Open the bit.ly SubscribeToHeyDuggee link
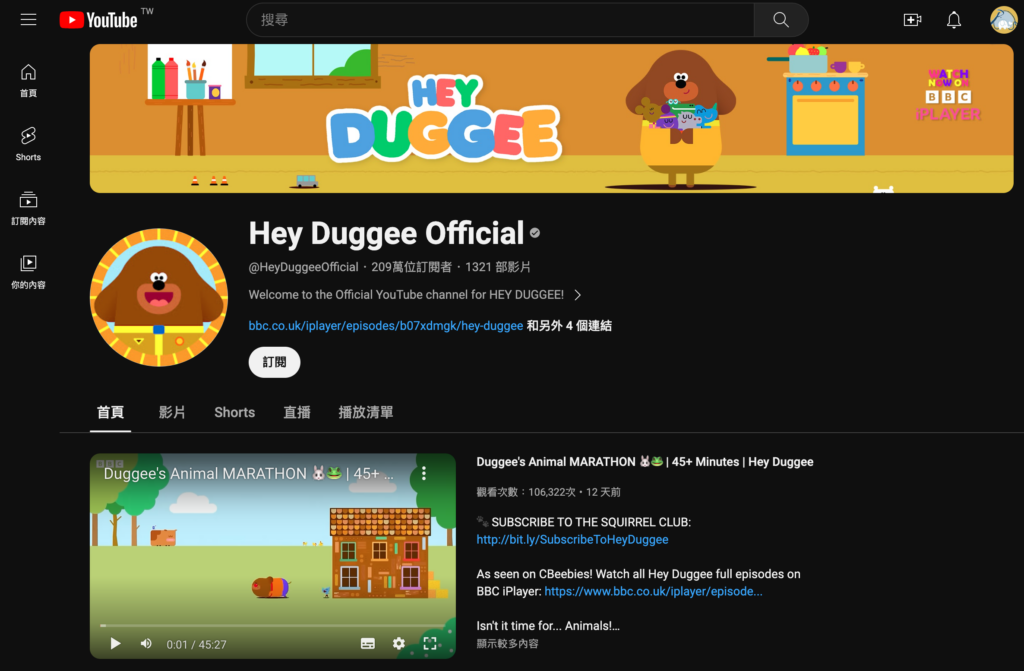The height and width of the screenshot is (671, 1024). coord(572,539)
